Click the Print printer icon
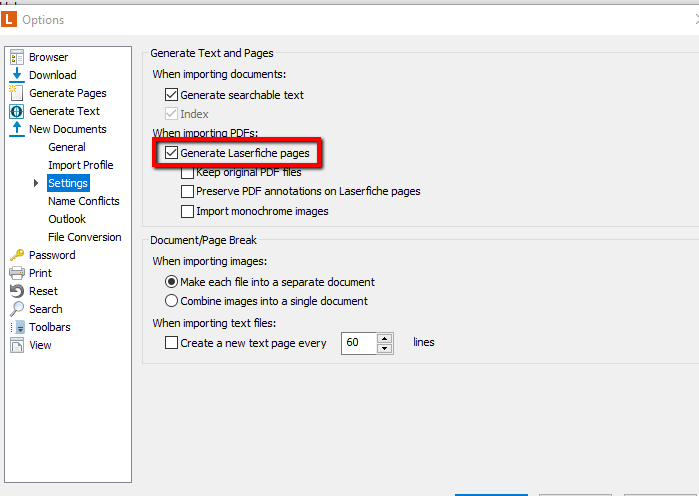 (x=17, y=273)
